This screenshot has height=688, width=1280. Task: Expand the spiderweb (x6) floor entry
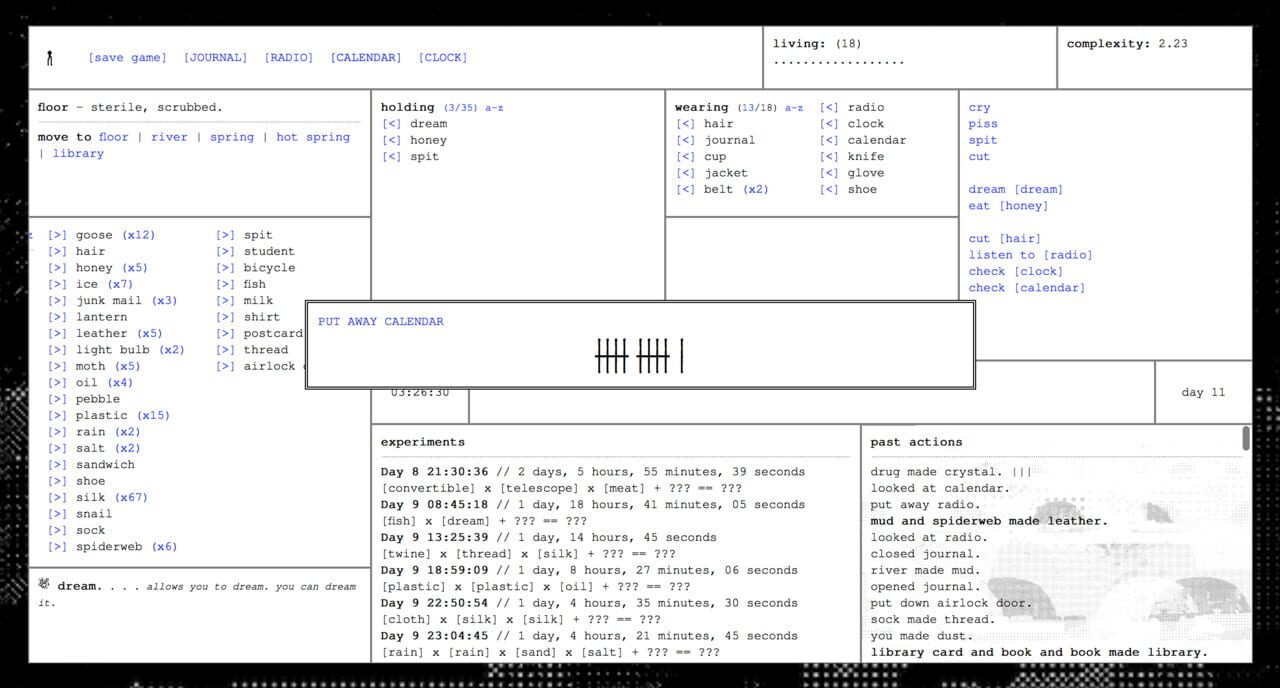click(56, 546)
